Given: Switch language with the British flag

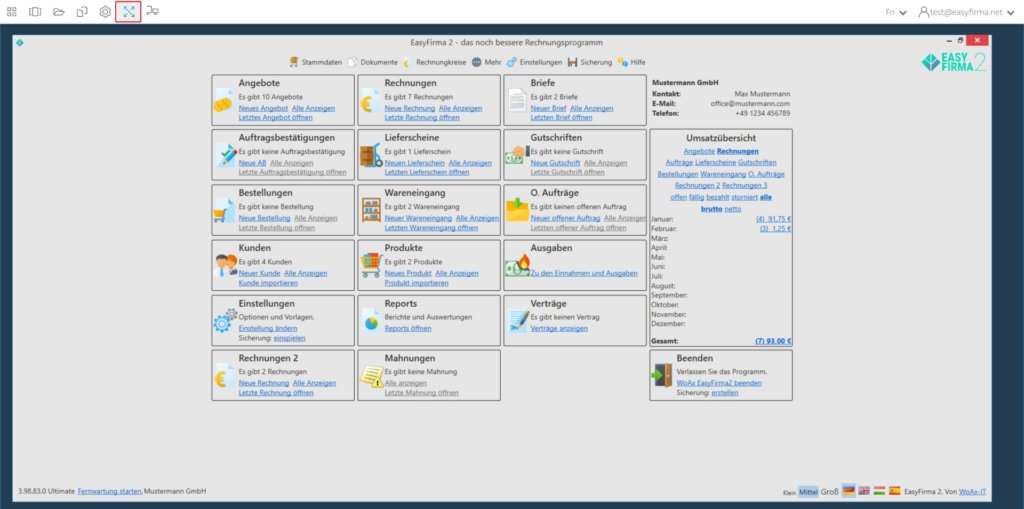Looking at the screenshot, I should (863, 491).
